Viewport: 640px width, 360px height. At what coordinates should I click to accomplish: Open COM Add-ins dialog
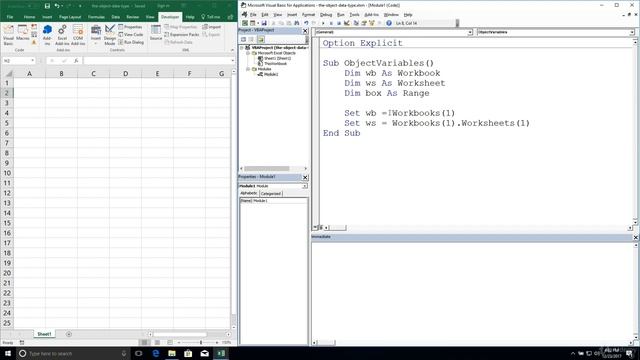tap(78, 35)
